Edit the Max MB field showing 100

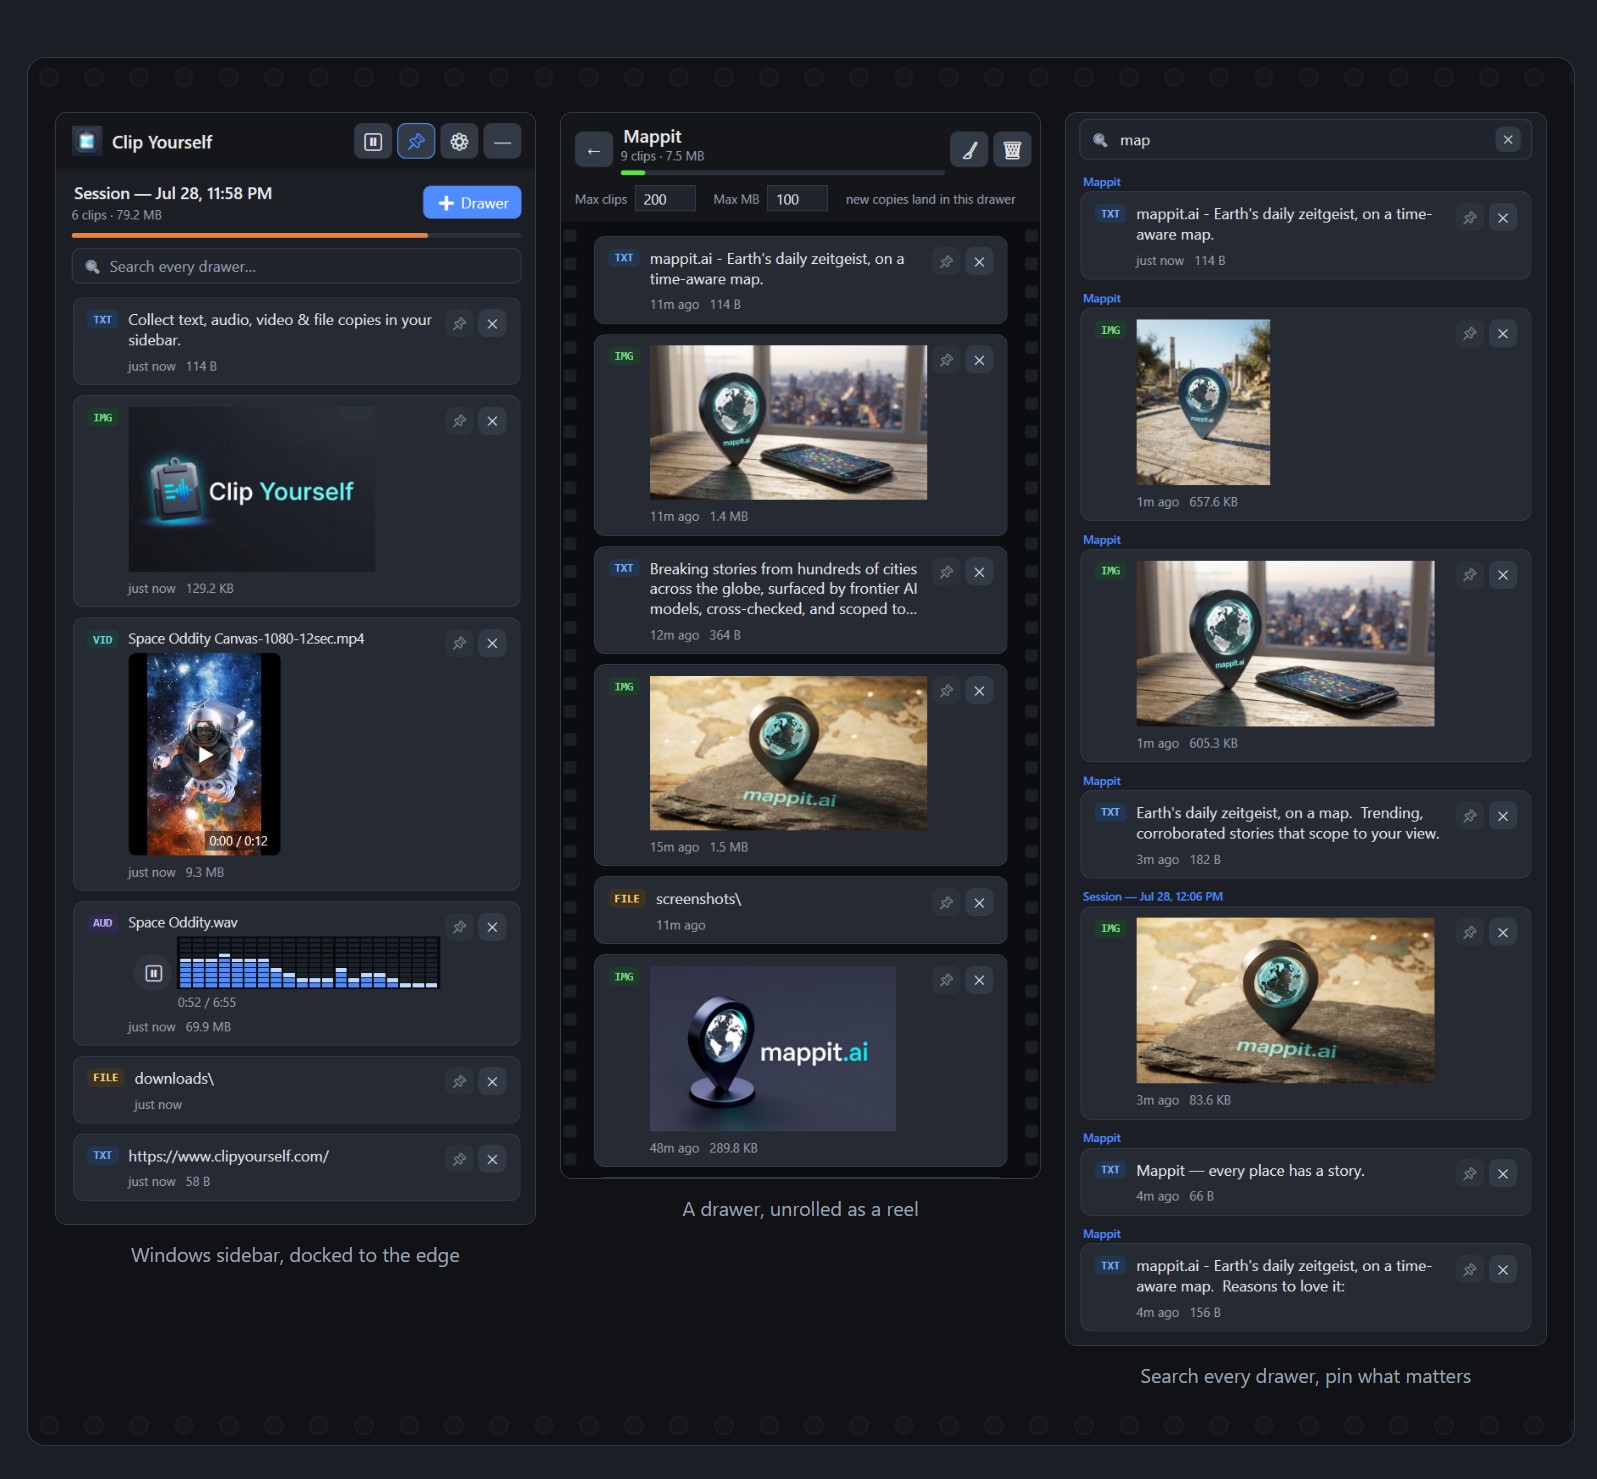[x=797, y=199]
